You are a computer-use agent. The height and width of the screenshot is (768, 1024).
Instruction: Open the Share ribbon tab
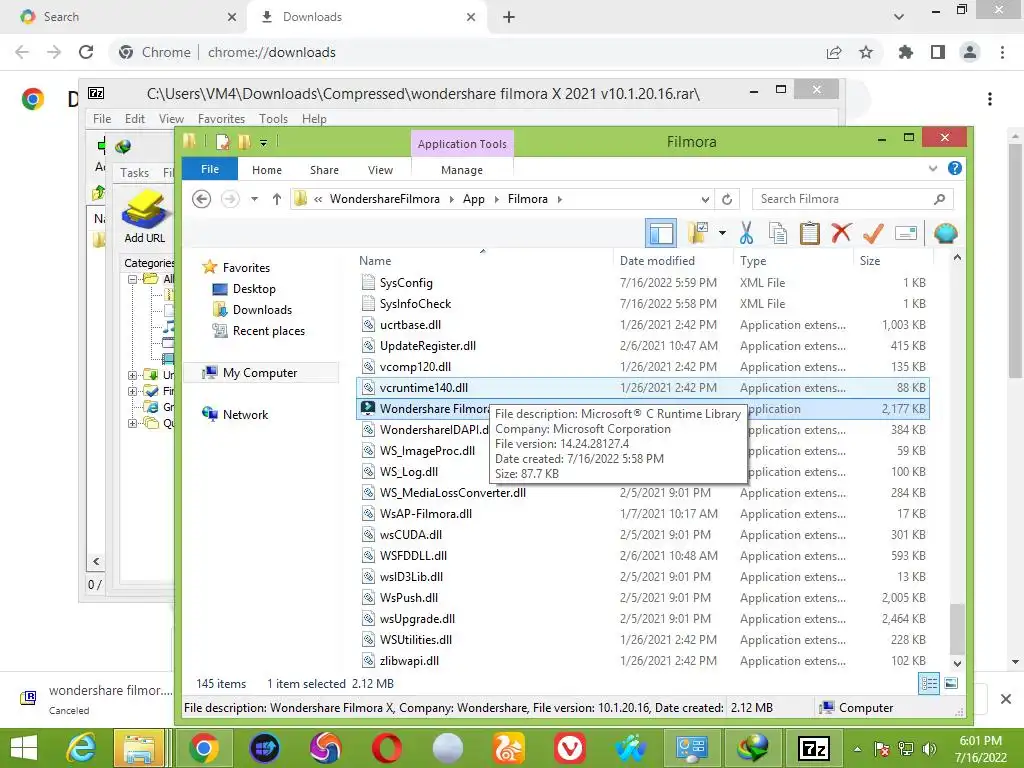pyautogui.click(x=324, y=170)
